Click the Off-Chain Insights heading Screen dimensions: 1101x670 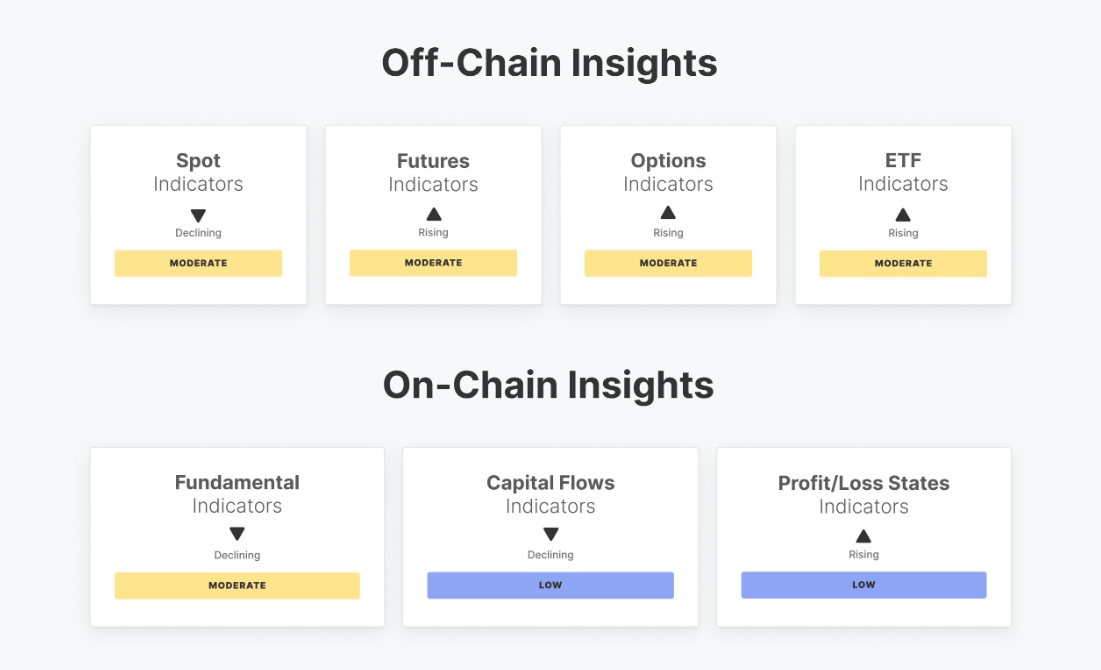pyautogui.click(x=549, y=63)
